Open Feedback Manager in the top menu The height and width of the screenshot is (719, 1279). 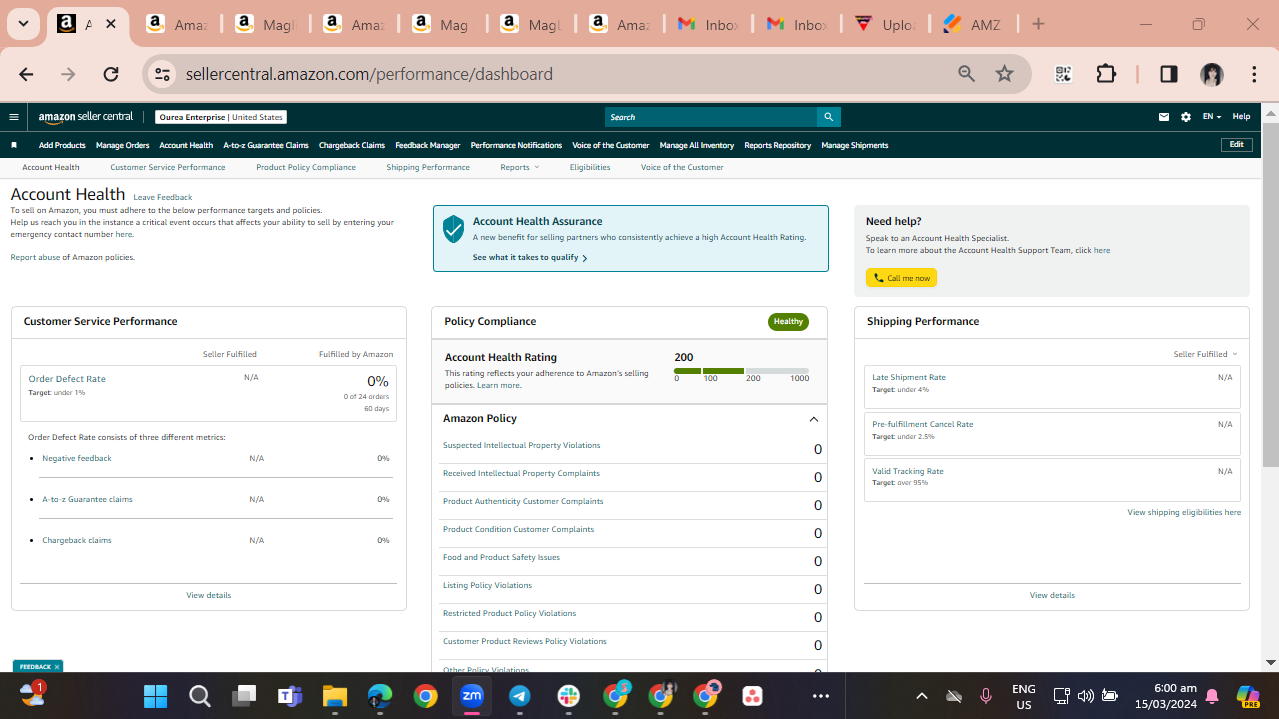(427, 145)
